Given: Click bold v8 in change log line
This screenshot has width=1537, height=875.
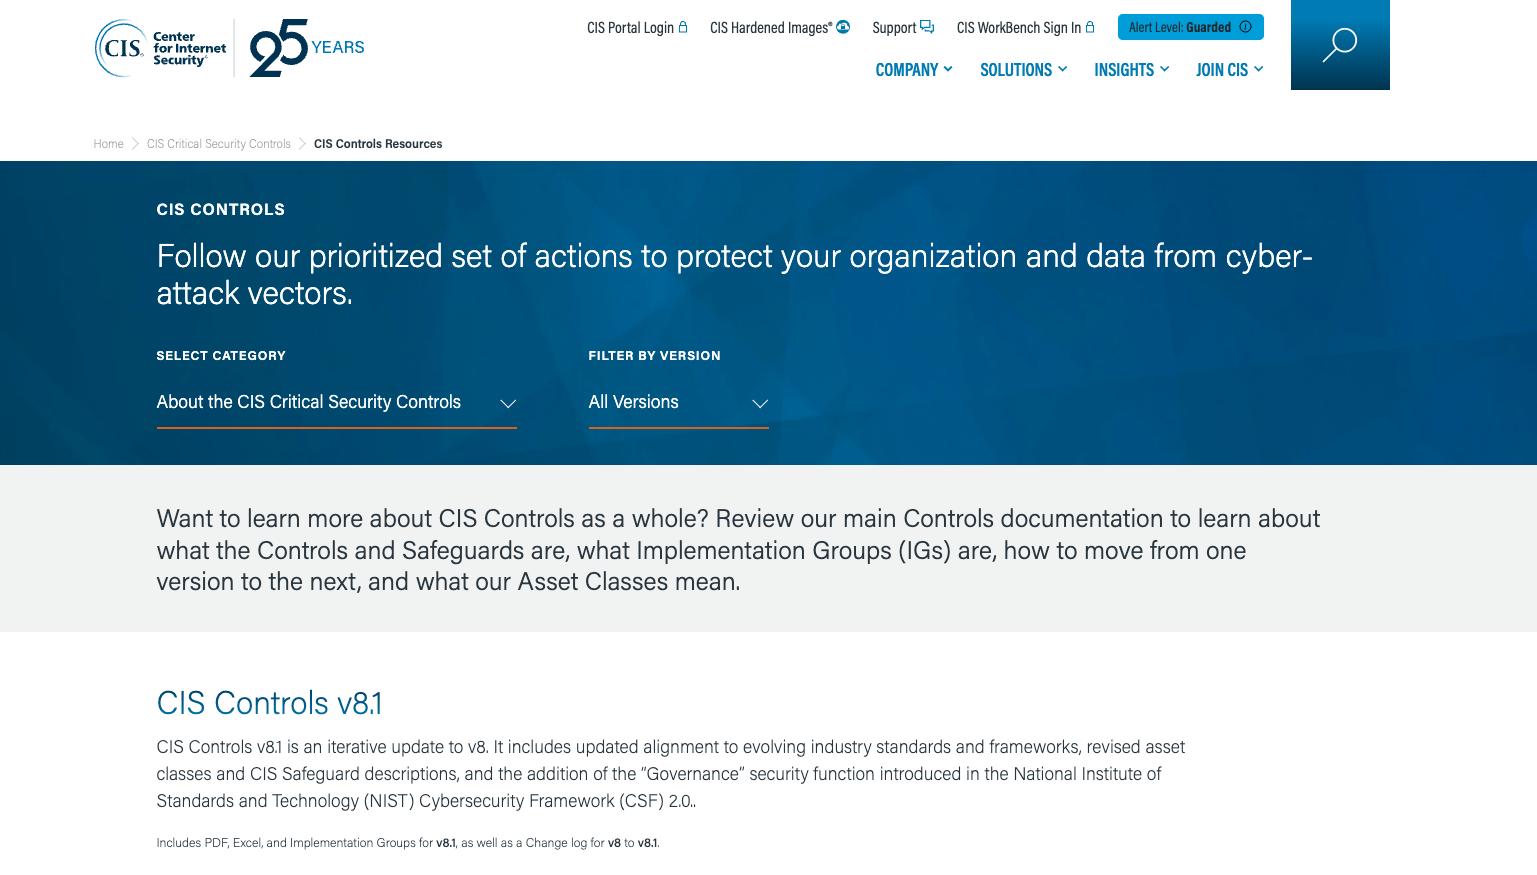Looking at the screenshot, I should [614, 843].
